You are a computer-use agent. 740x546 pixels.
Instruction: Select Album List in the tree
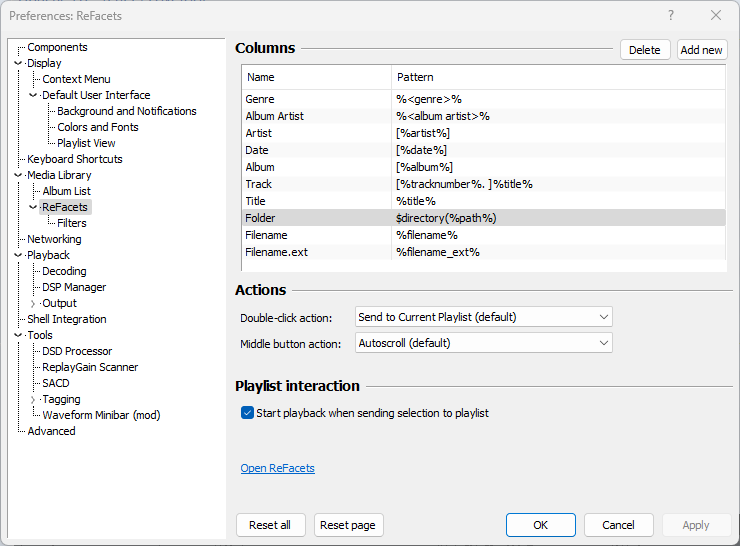tap(66, 191)
